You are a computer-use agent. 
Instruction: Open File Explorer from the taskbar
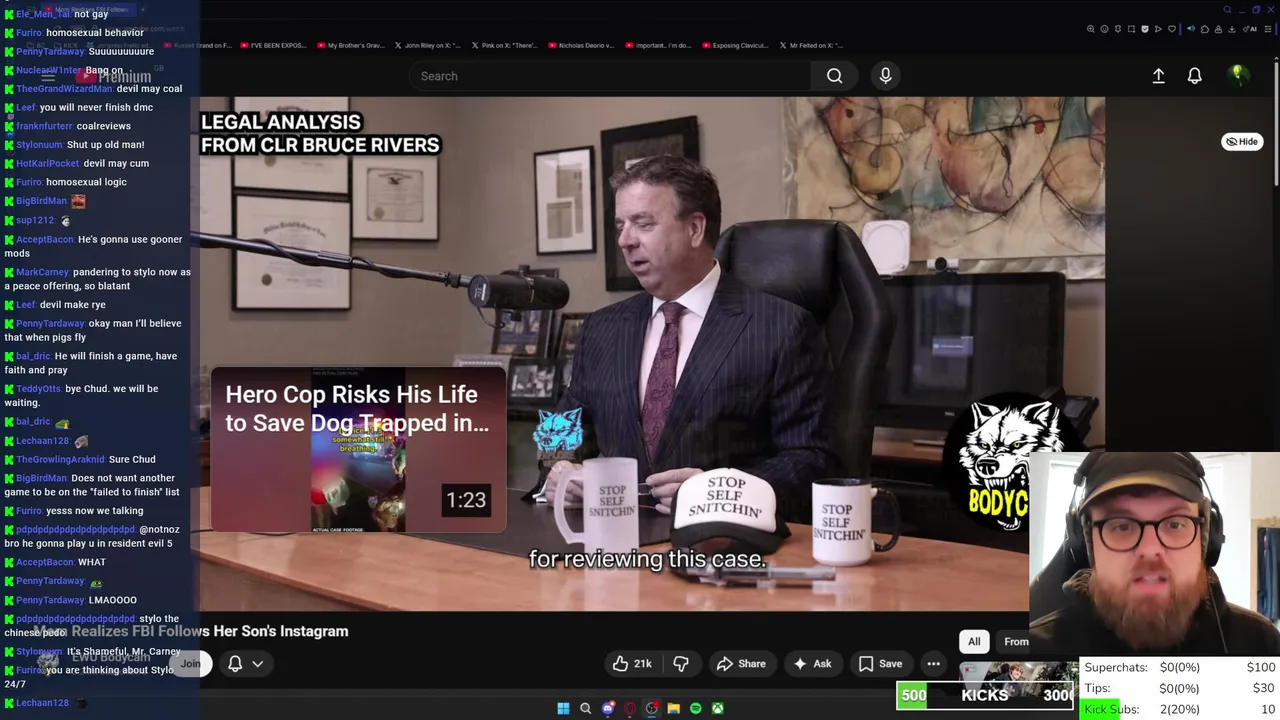[x=674, y=708]
